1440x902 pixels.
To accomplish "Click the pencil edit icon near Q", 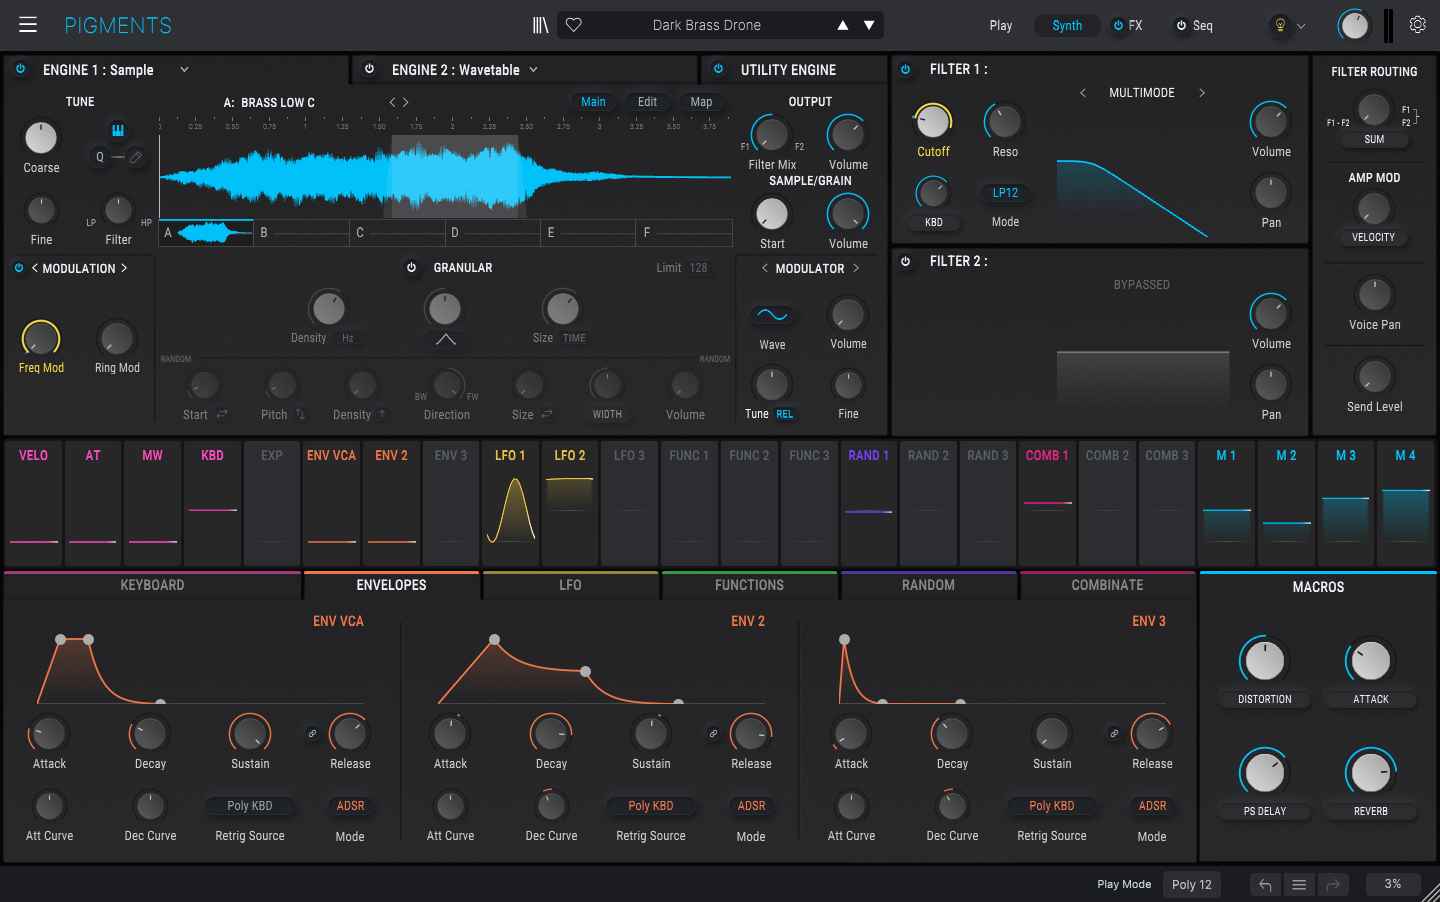I will 136,157.
